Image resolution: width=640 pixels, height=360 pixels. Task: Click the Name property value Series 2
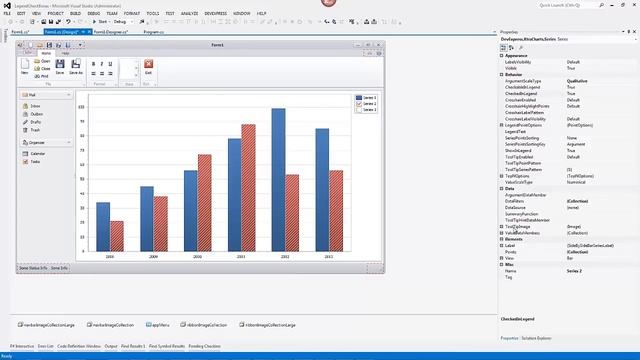574,271
